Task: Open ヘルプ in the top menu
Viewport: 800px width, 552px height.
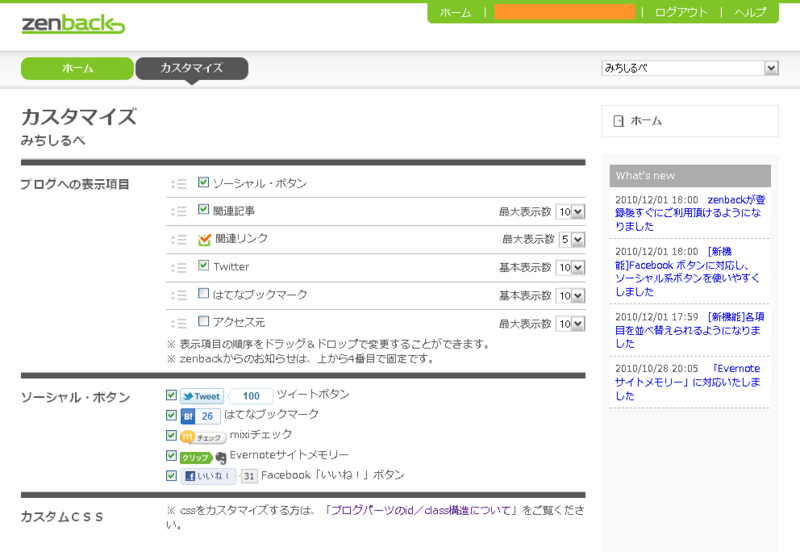Action: (x=750, y=12)
